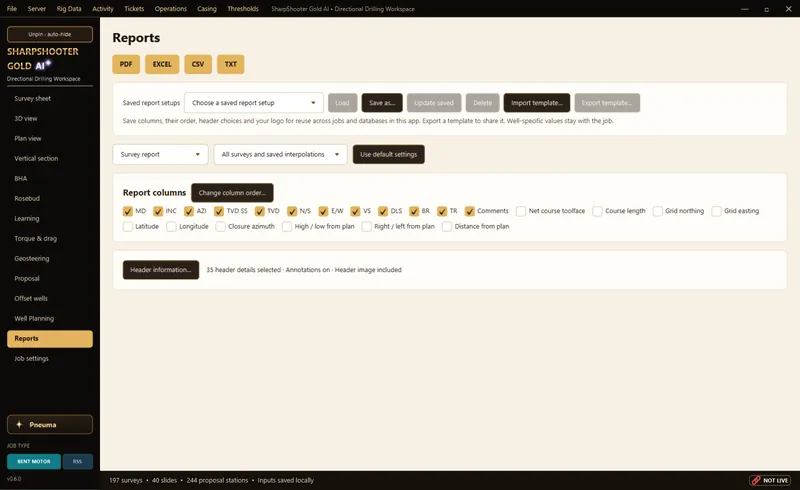Viewport: 800px width, 490px height.
Task: Go to Well Planning page
Action: coord(50,318)
